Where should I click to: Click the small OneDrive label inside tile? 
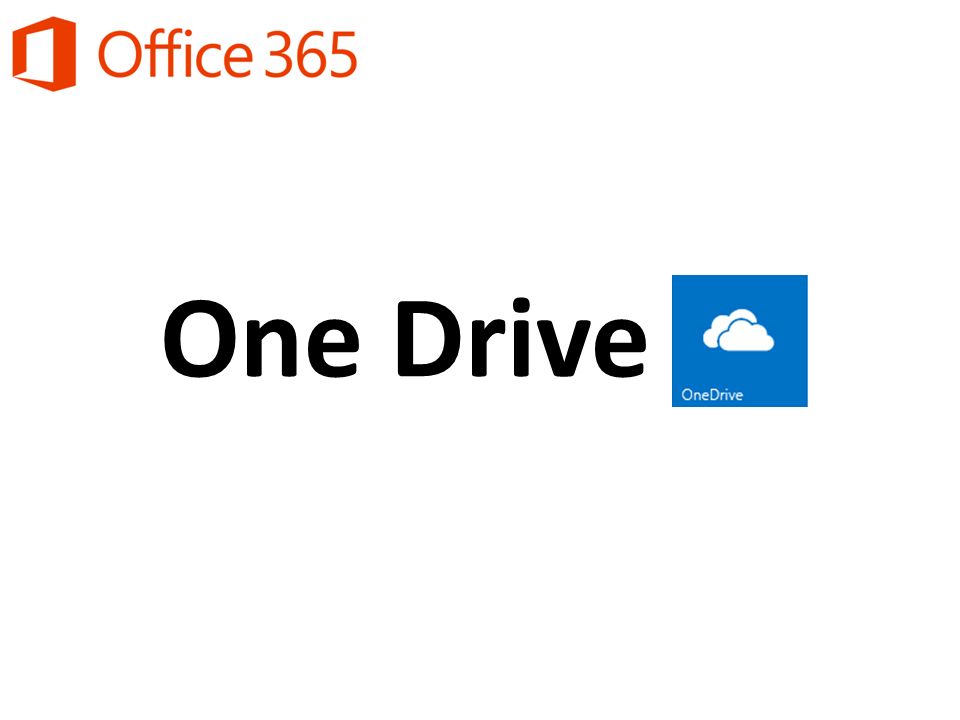click(712, 394)
